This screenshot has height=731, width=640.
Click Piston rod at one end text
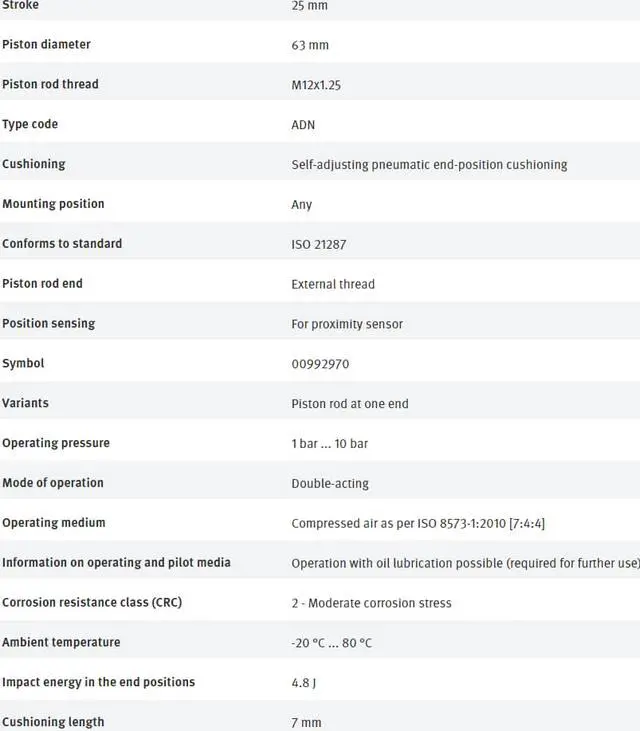tap(350, 403)
